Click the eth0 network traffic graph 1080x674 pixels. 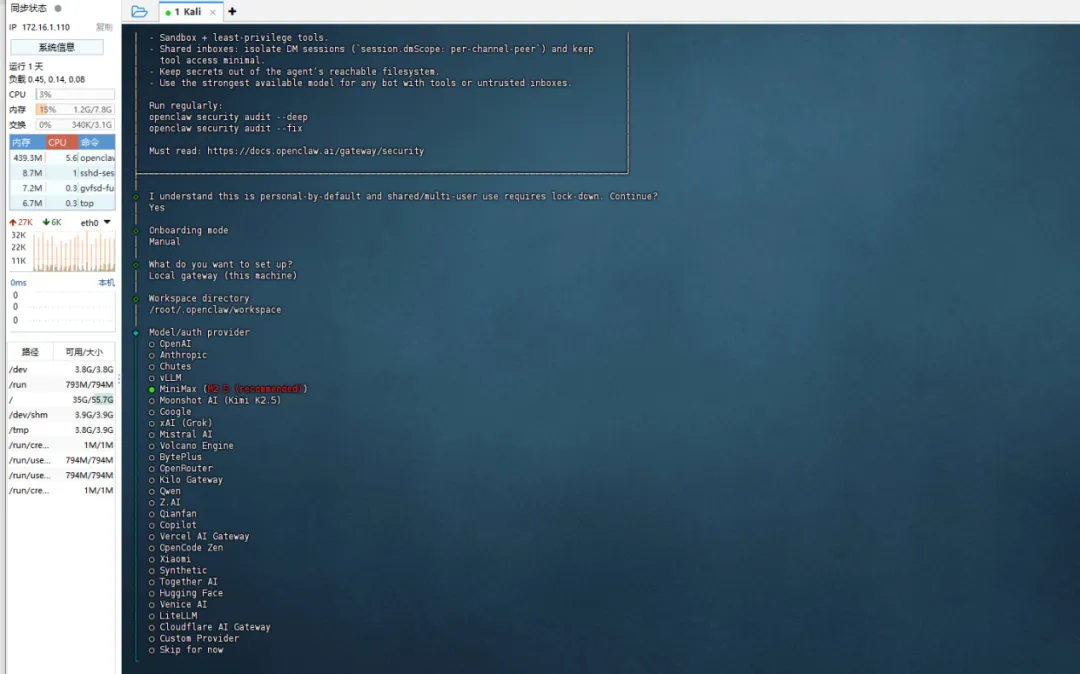73,251
